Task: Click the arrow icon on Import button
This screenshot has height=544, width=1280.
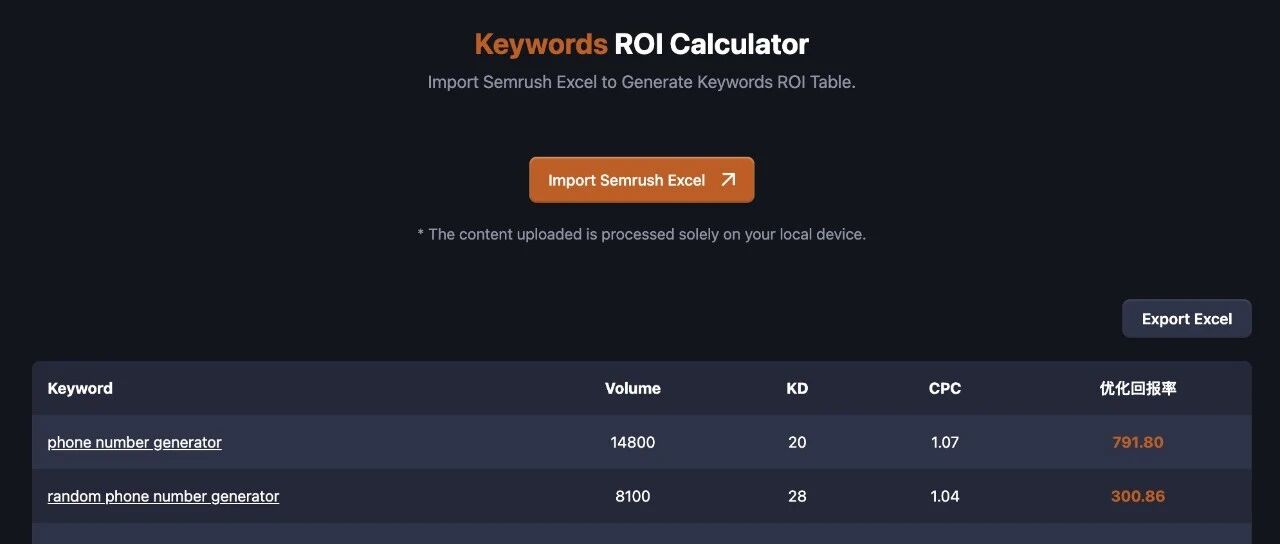Action: click(x=728, y=180)
